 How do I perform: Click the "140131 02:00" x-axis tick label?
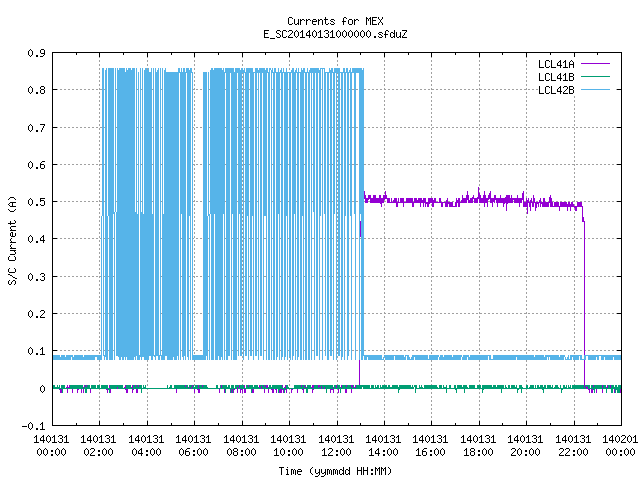tap(98, 446)
